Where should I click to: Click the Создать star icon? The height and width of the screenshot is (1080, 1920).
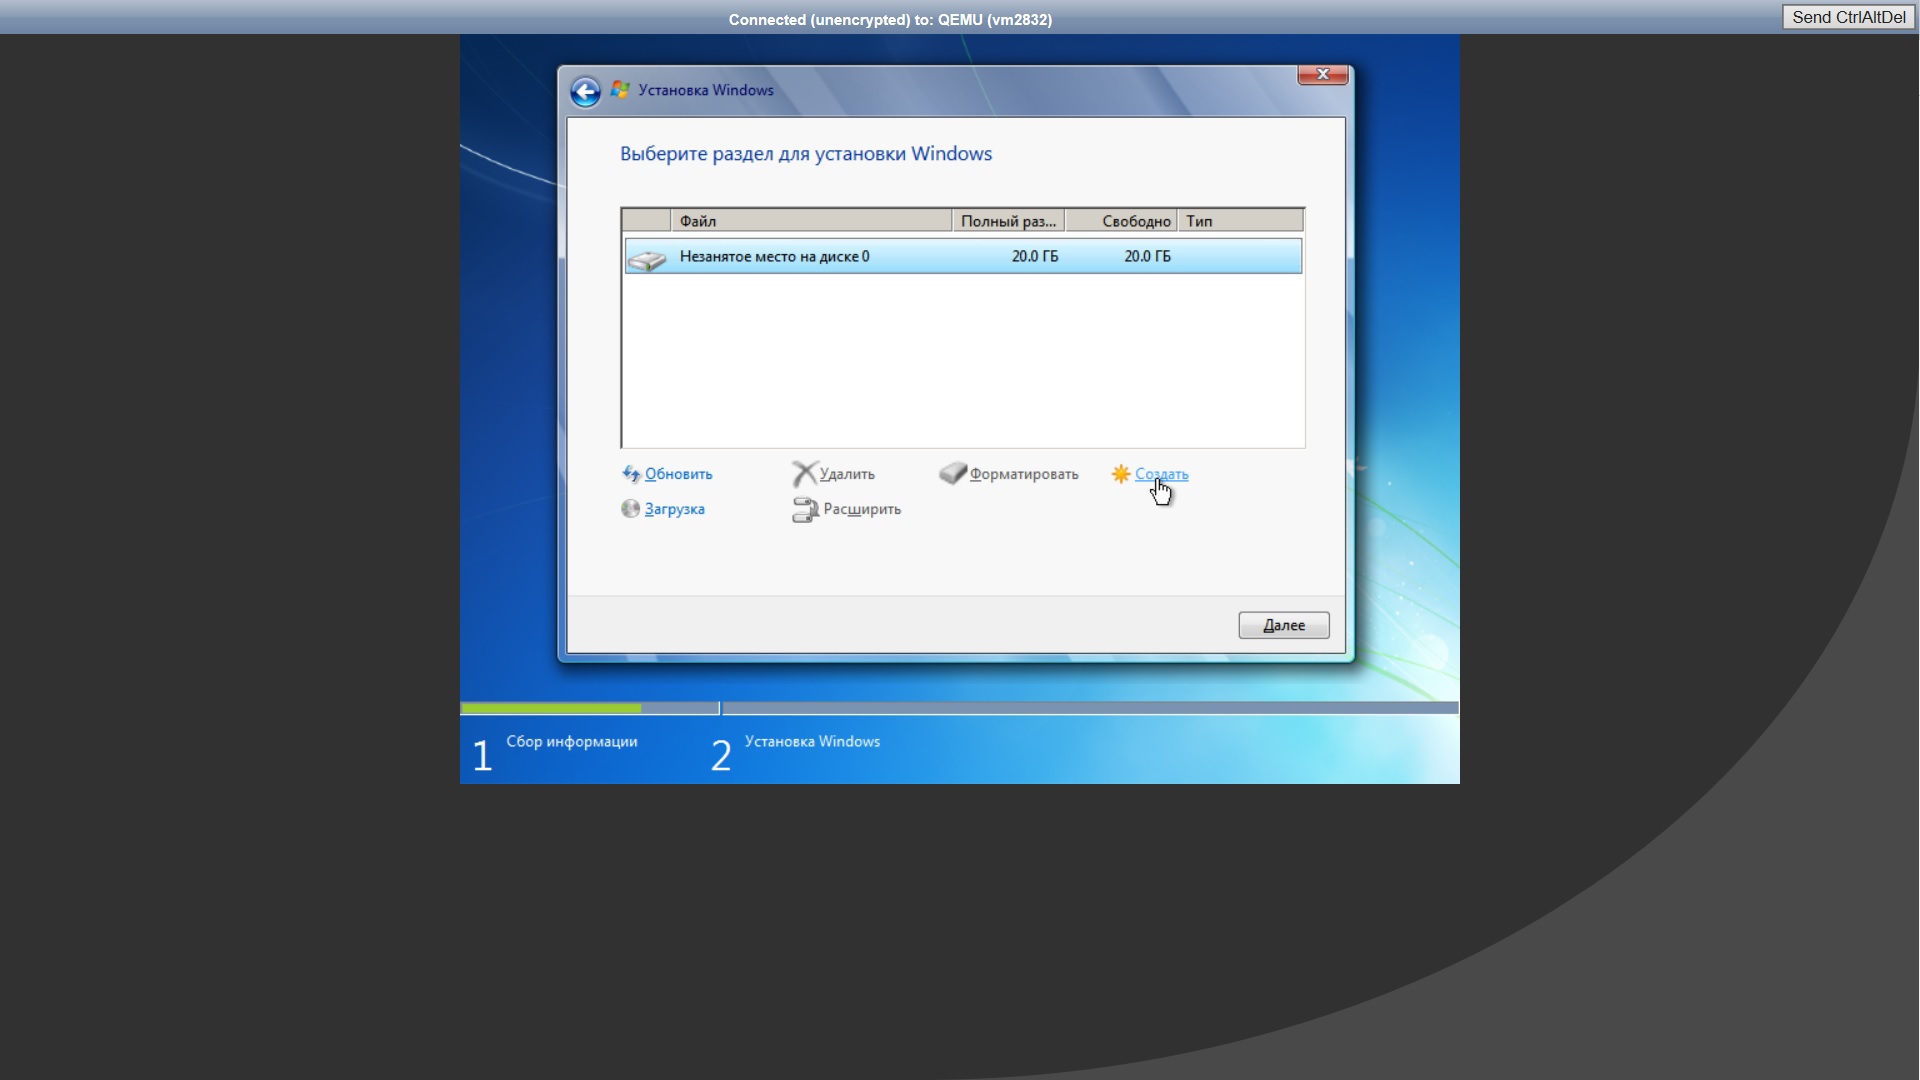coord(1121,474)
